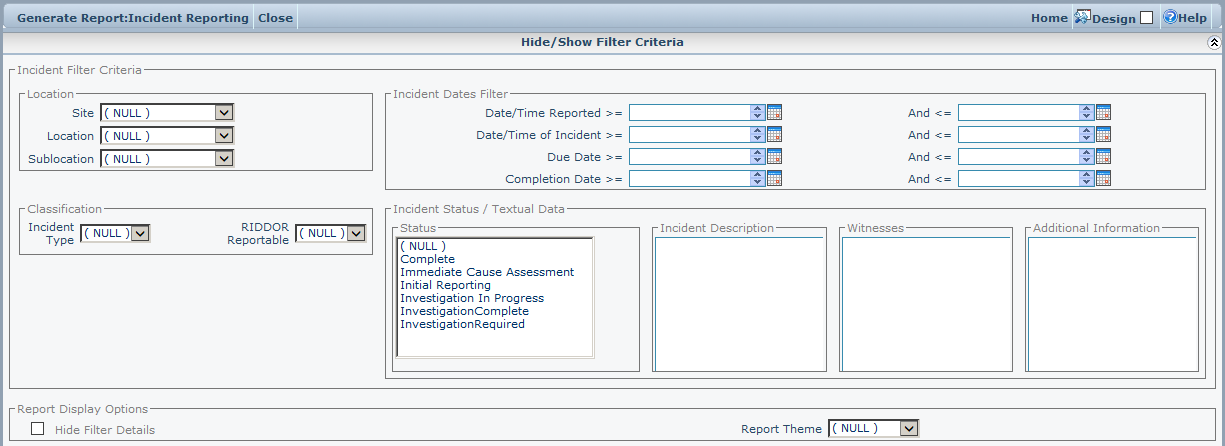Open calendar for Date/Time Reported start

pyautogui.click(x=774, y=113)
